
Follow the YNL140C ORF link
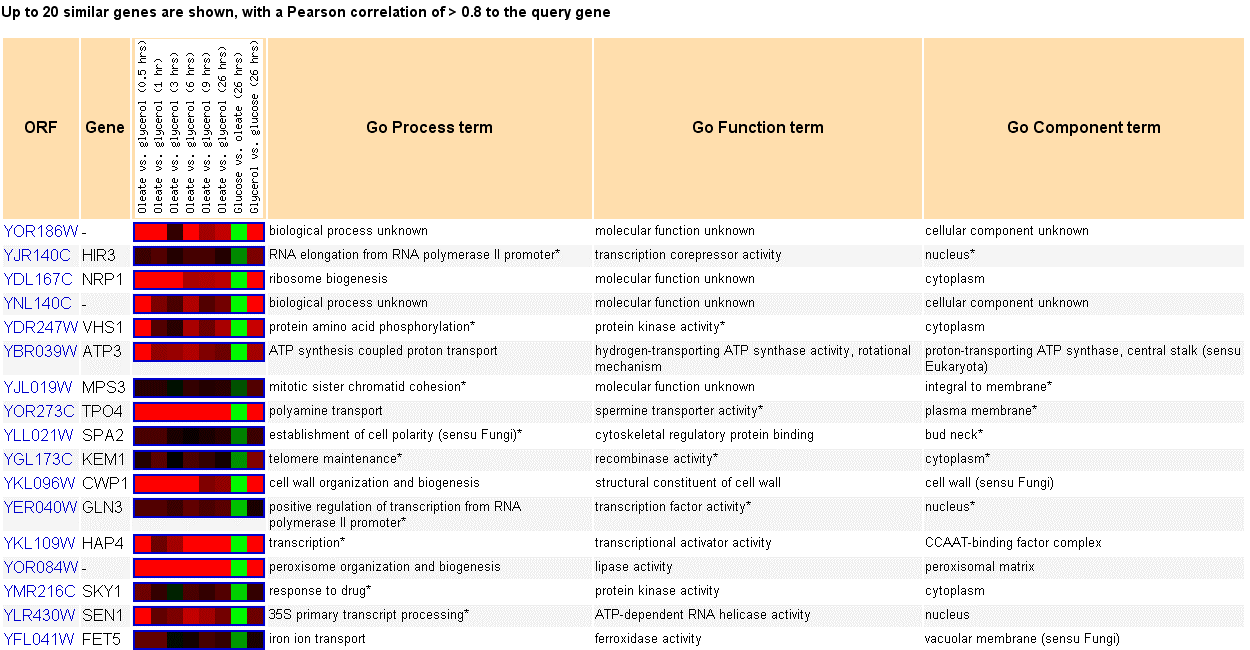pyautogui.click(x=38, y=303)
